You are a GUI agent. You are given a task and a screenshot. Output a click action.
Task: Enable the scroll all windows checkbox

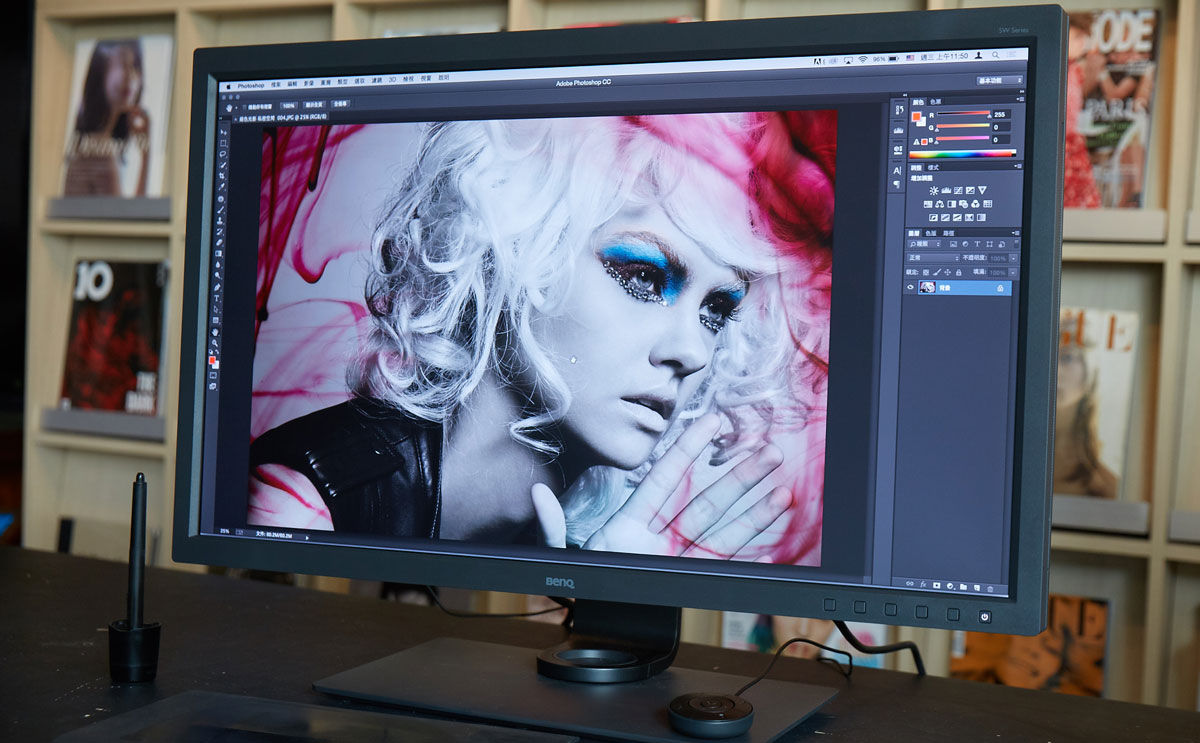click(x=245, y=107)
